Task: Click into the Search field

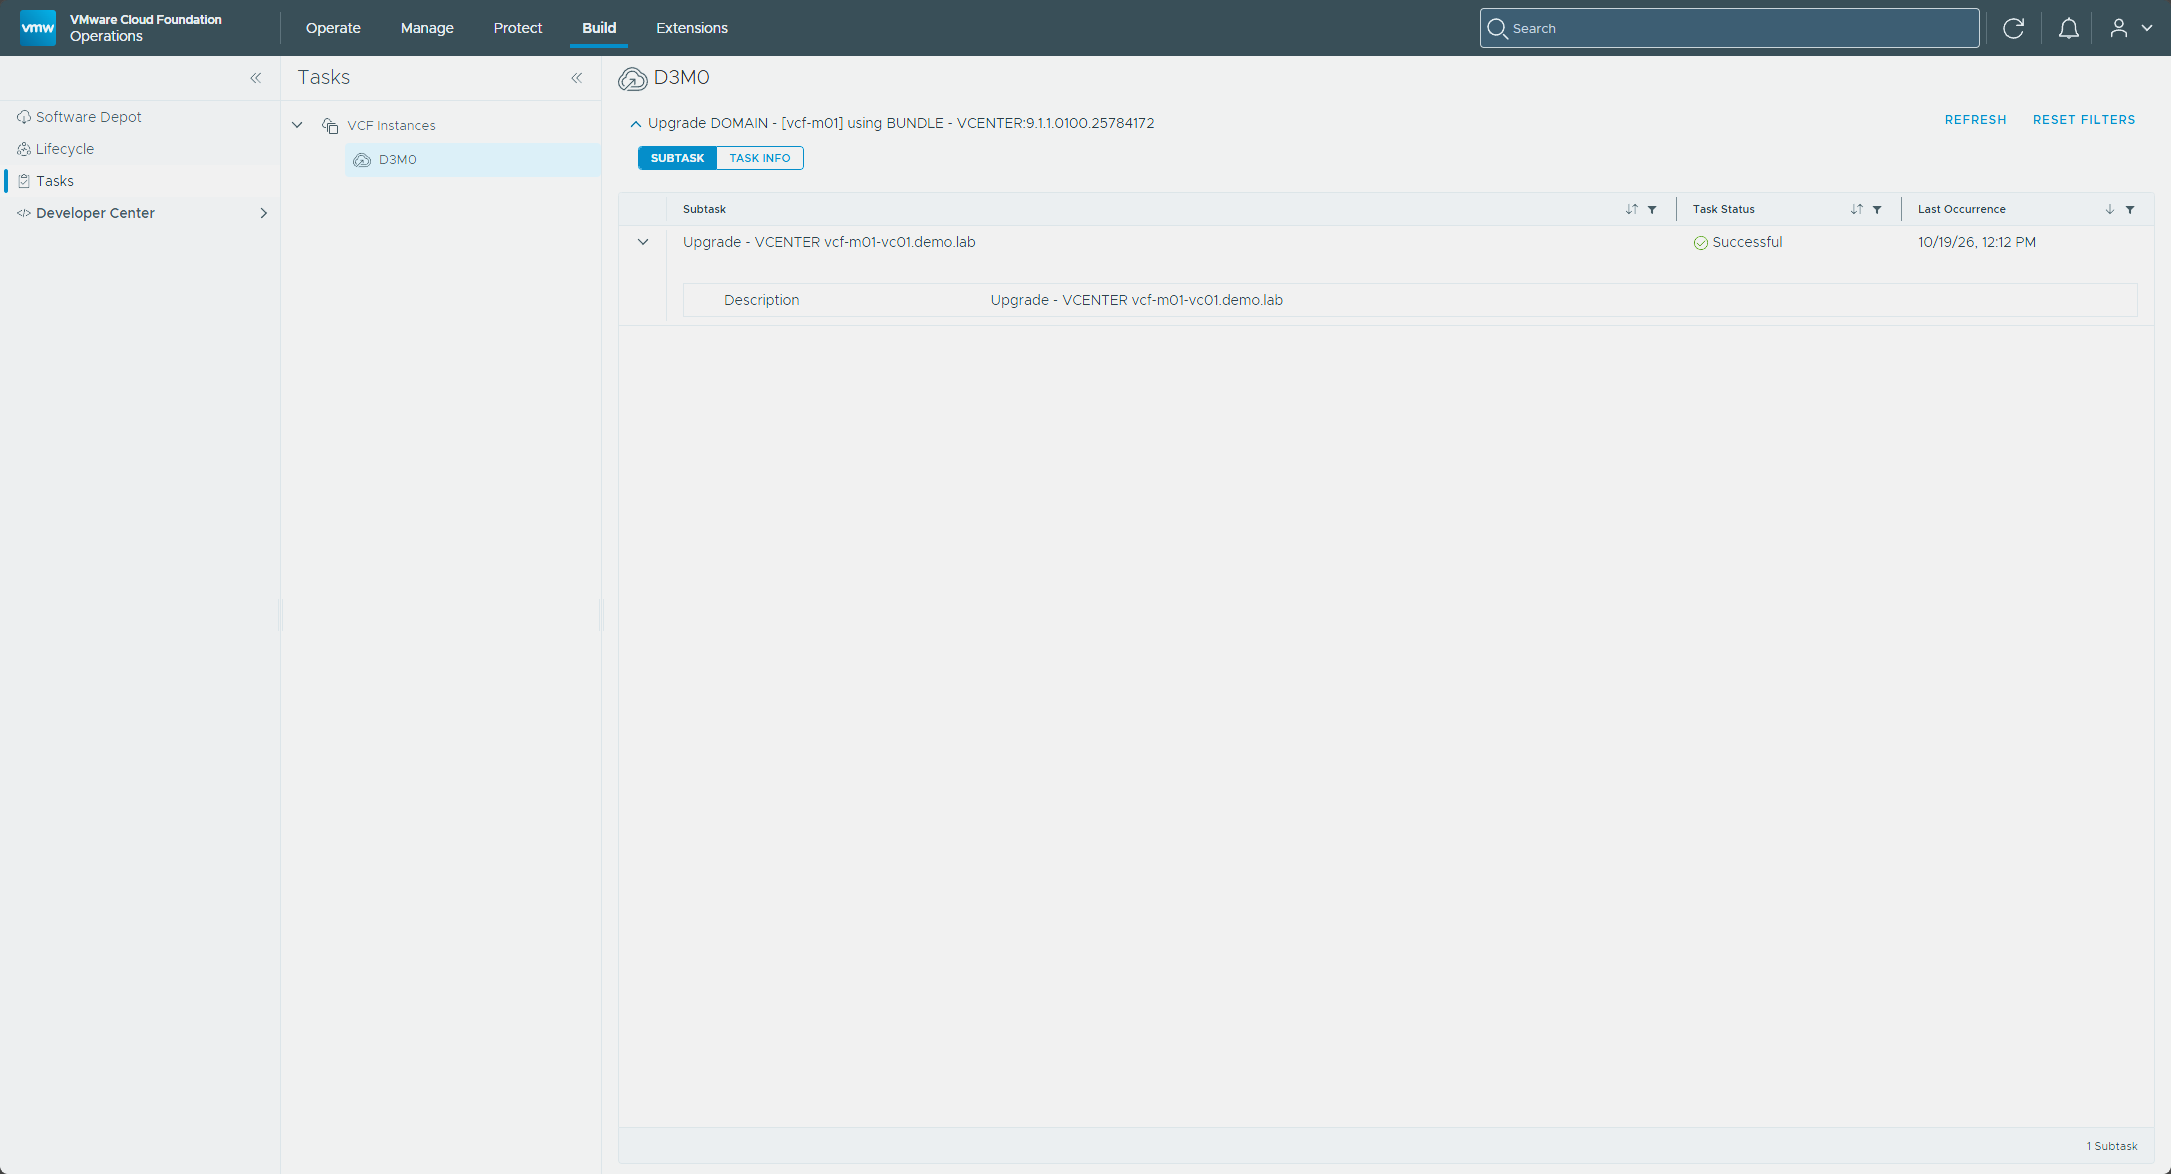Action: [1729, 28]
